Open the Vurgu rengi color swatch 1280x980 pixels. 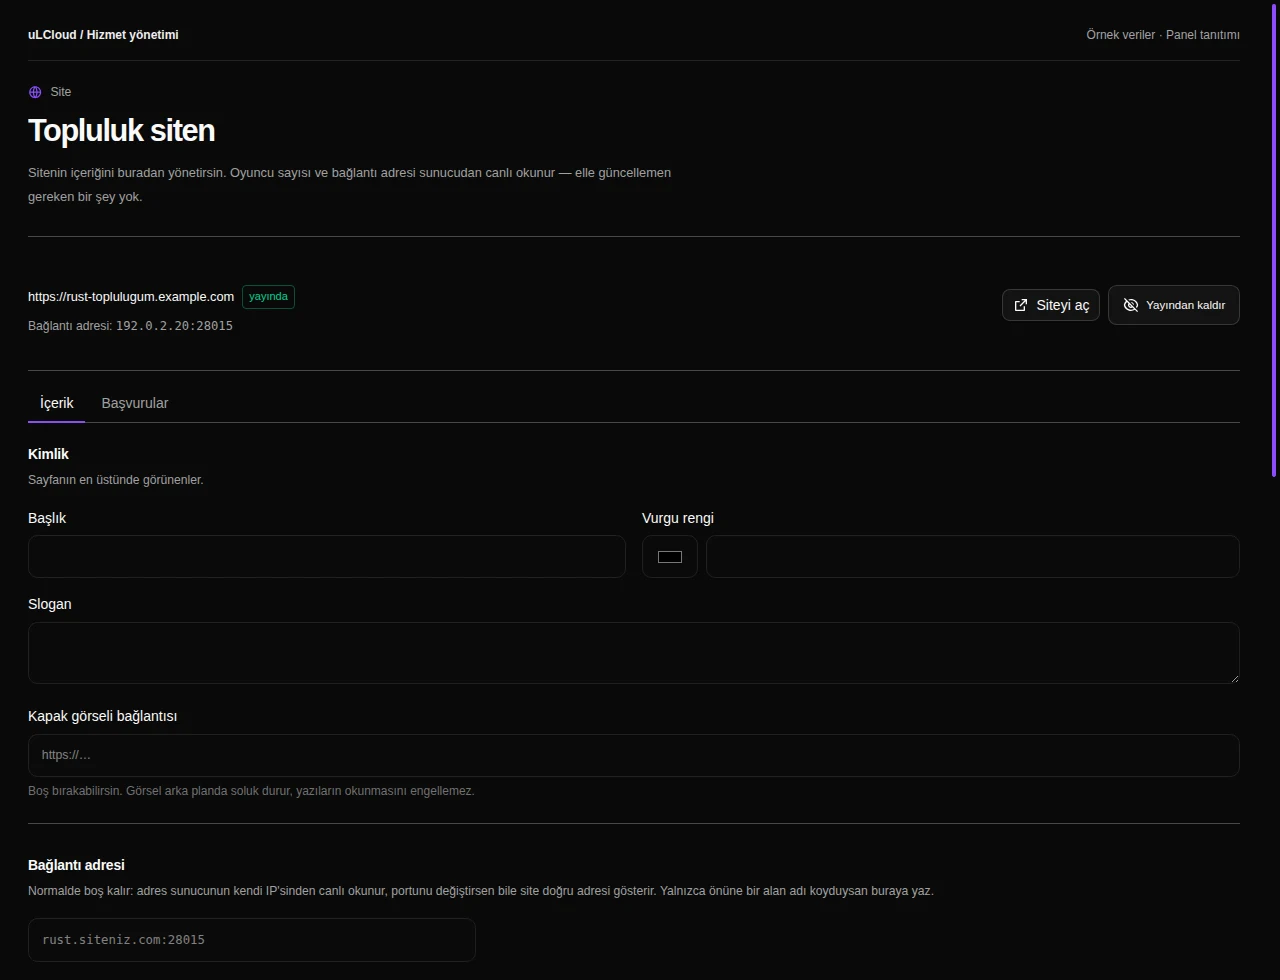point(670,556)
